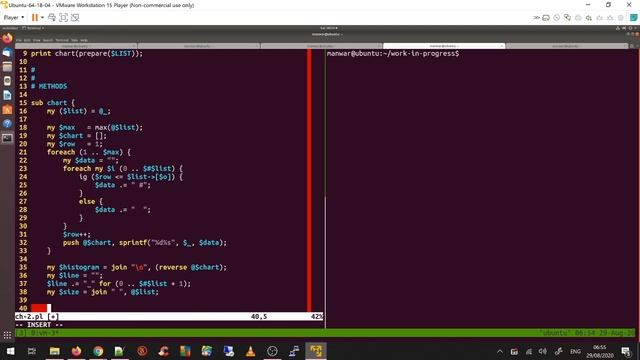Expand the power options arrow next to pause
Viewport: 640px width, 360px height.
[42, 18]
